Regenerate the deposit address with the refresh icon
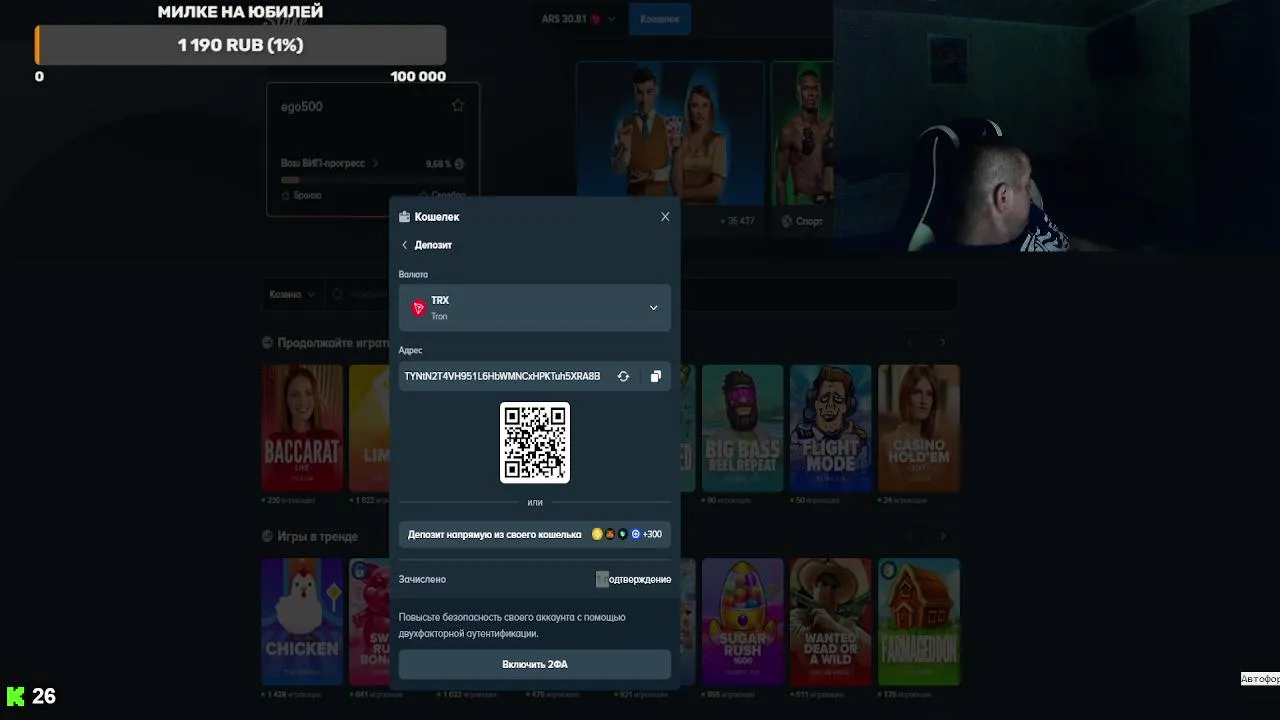This screenshot has width=1280, height=720. tap(623, 376)
